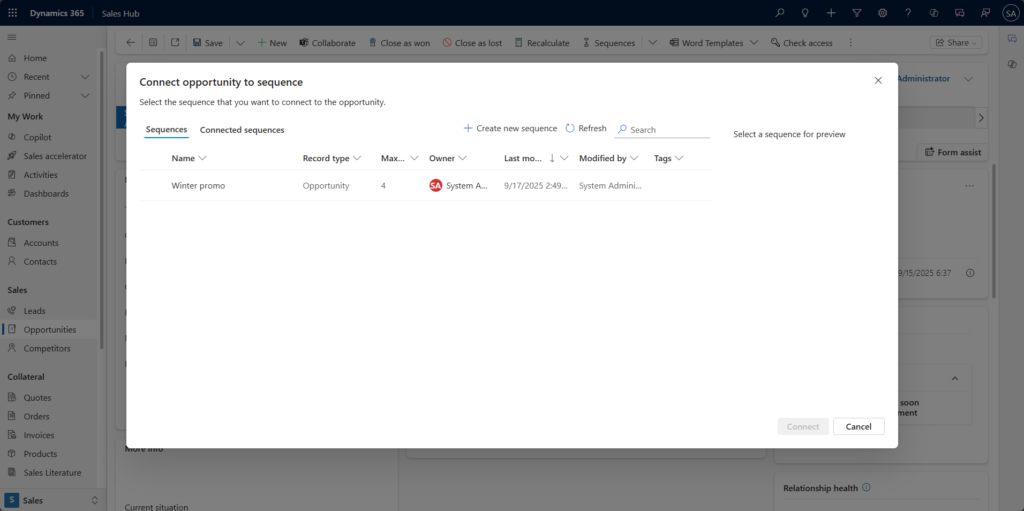Click the Refresh icon in sequence dialog

(570, 129)
